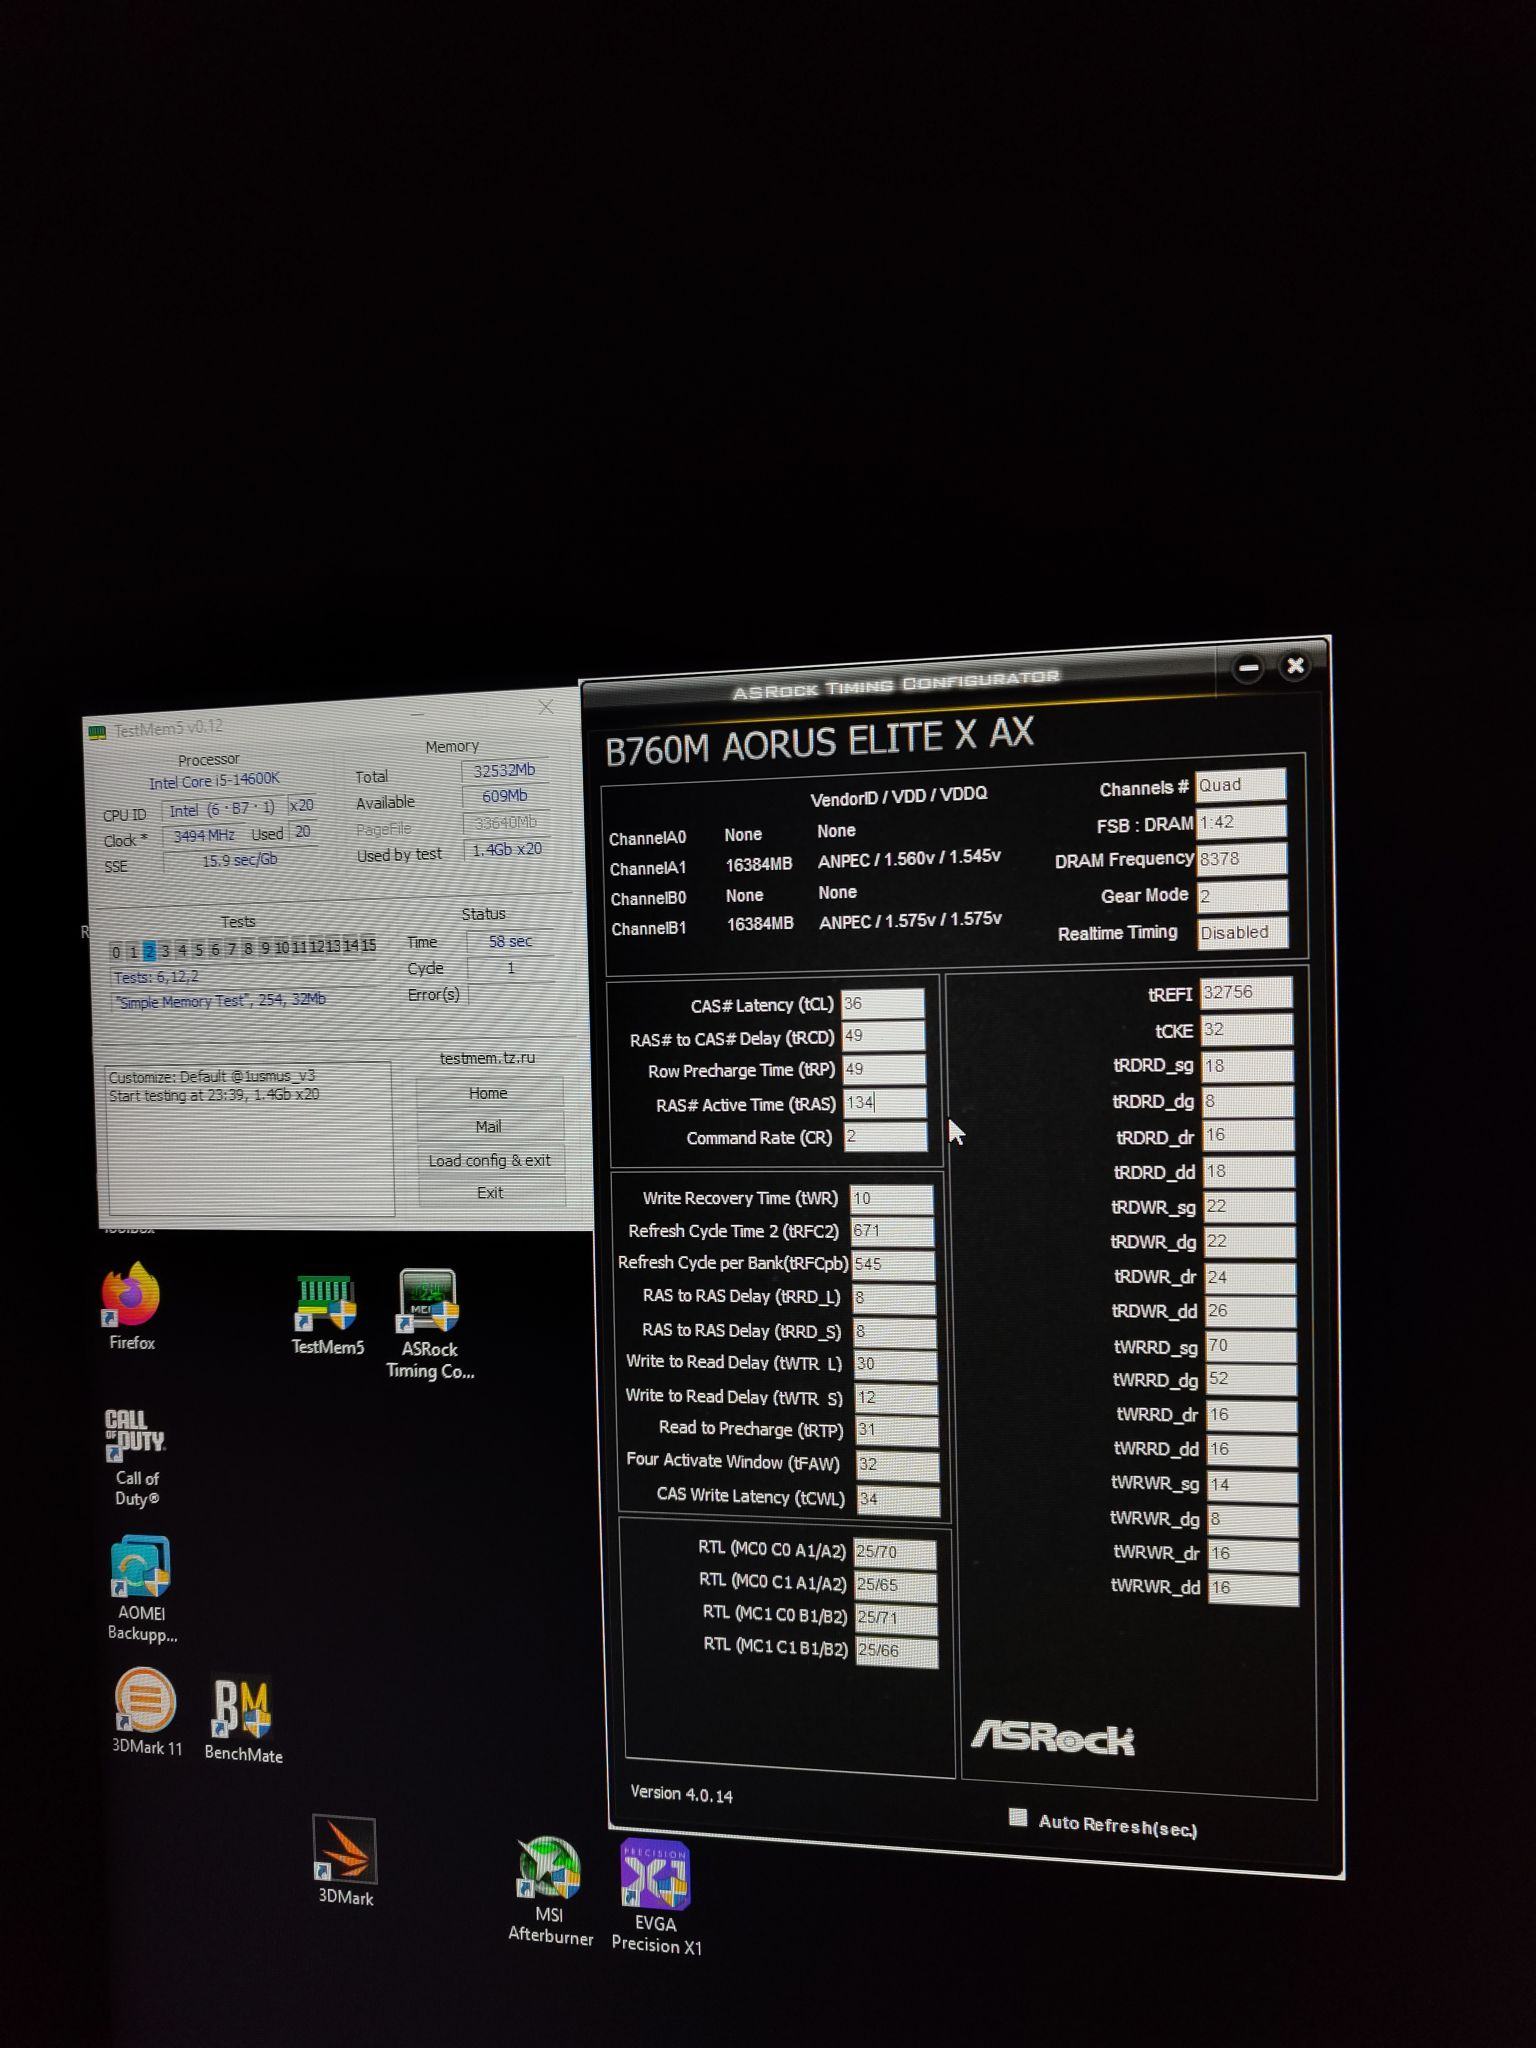Click the 'B760M AORUS ELITE X AX' title
The image size is (1536, 2048).
click(x=820, y=741)
